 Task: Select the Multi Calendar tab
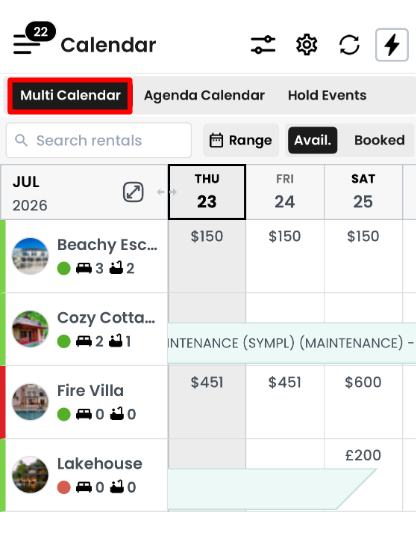tap(70, 95)
